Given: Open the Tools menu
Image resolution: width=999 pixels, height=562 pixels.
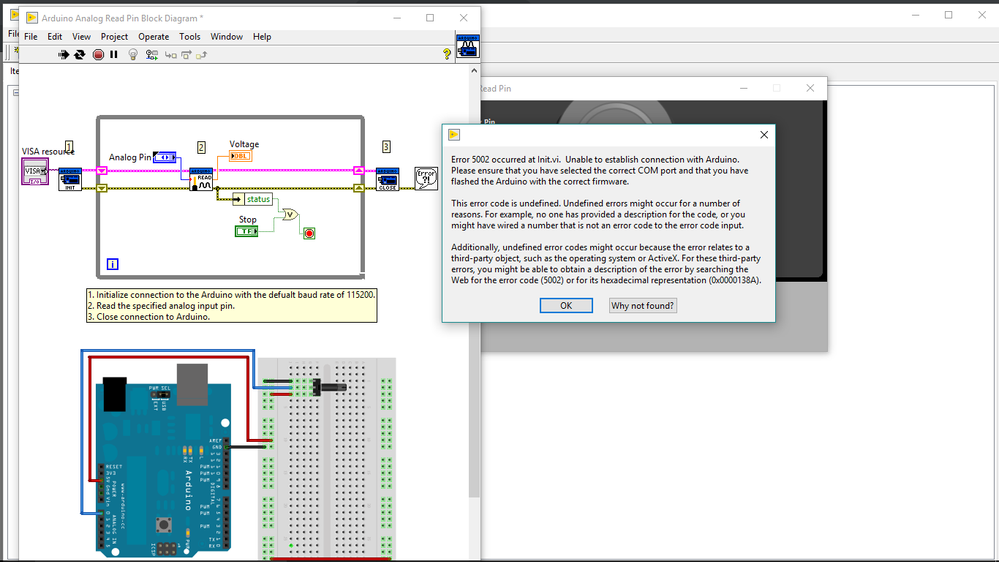Looking at the screenshot, I should tap(189, 37).
